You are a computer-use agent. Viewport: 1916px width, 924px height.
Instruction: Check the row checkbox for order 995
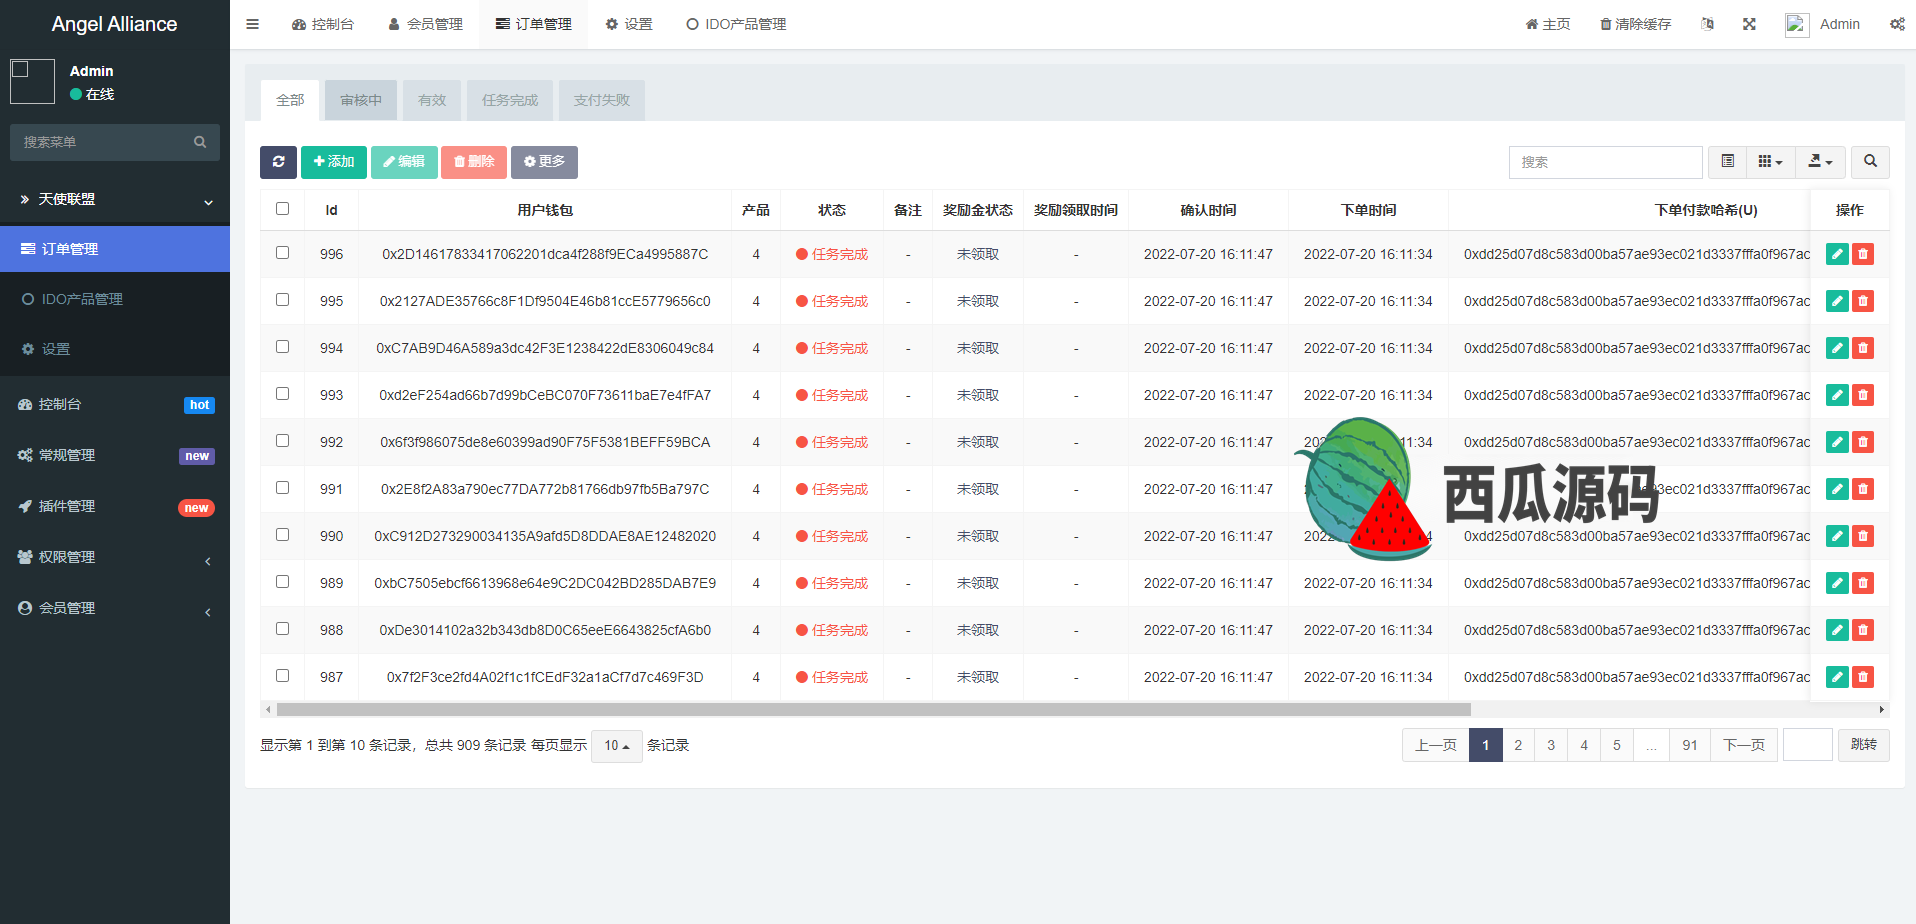(x=282, y=300)
